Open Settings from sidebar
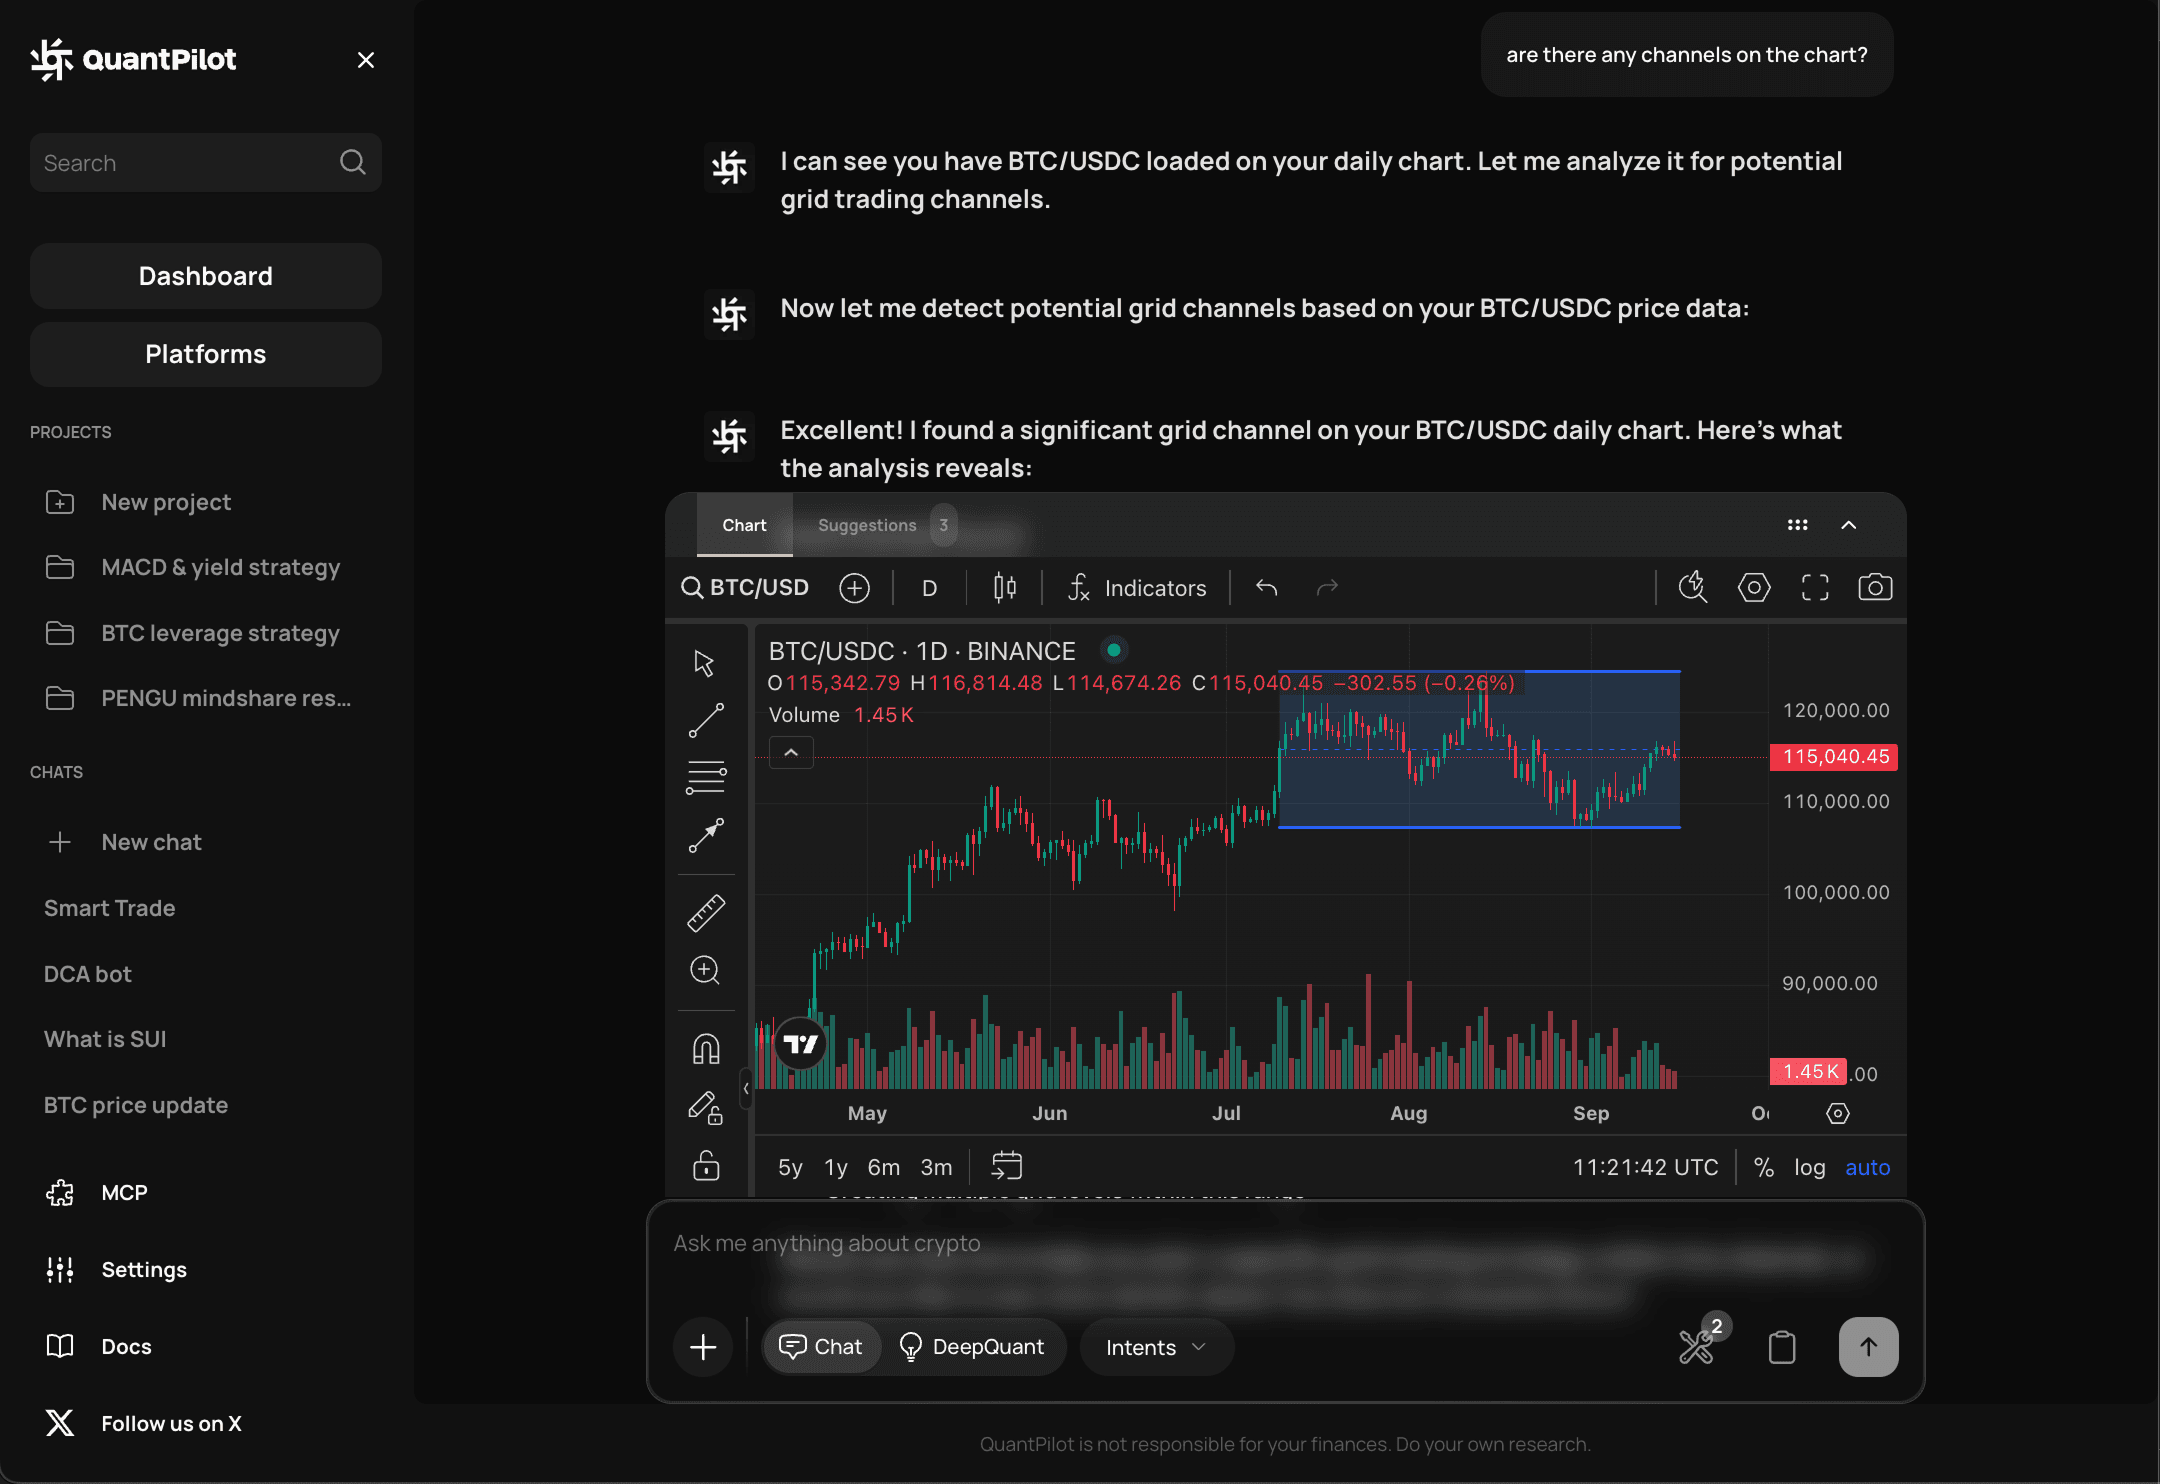This screenshot has height=1484, width=2160. point(116,1269)
